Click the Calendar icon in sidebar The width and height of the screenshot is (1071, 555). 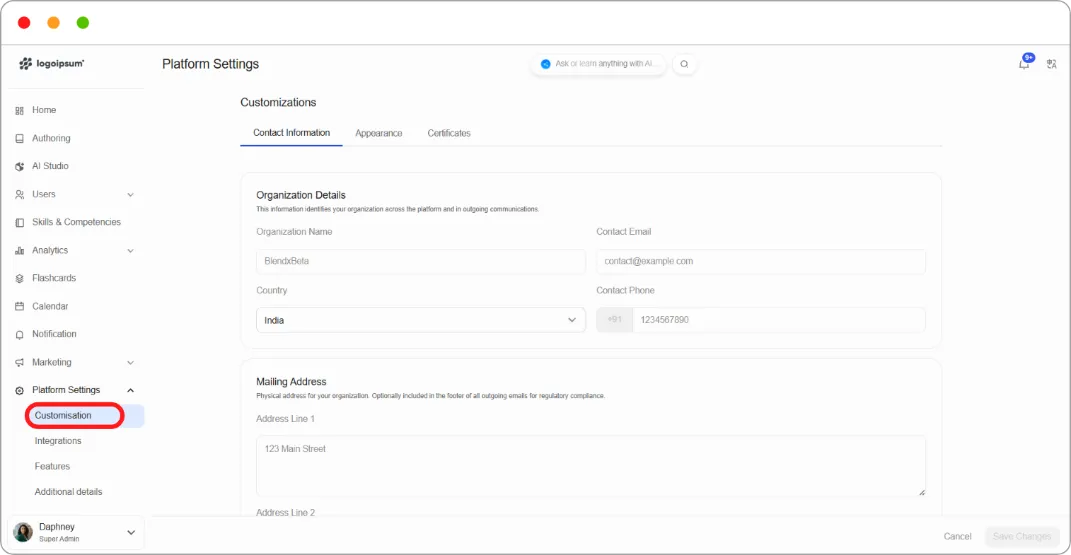[19, 307]
